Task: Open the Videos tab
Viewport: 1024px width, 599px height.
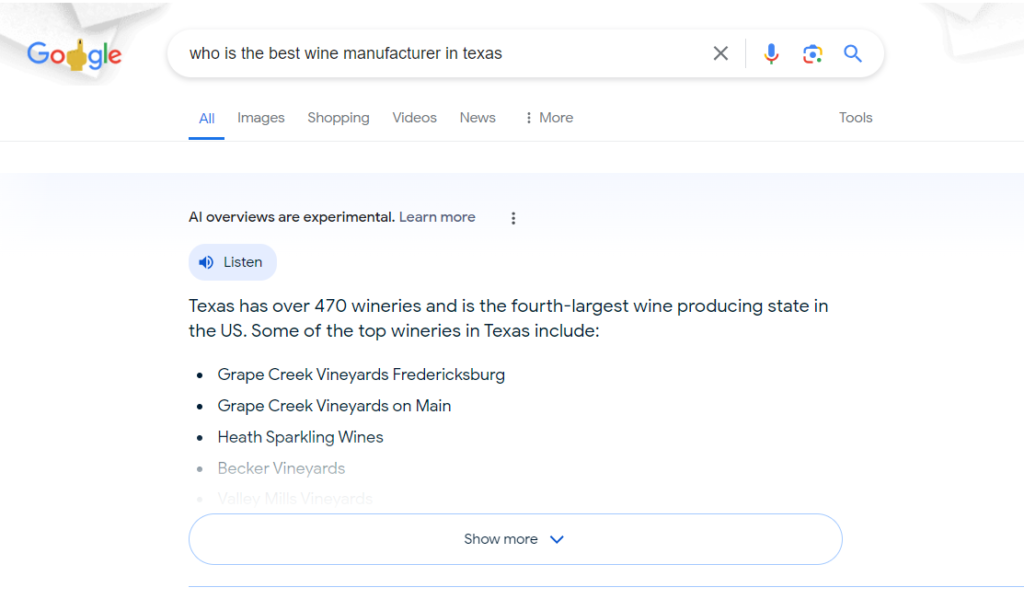Action: 414,118
